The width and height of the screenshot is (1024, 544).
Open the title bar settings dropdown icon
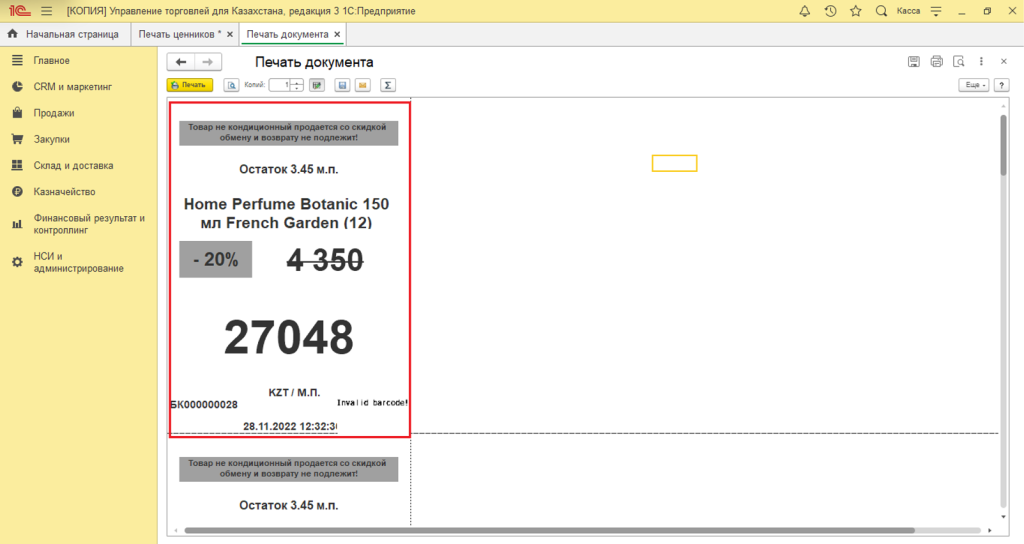936,11
